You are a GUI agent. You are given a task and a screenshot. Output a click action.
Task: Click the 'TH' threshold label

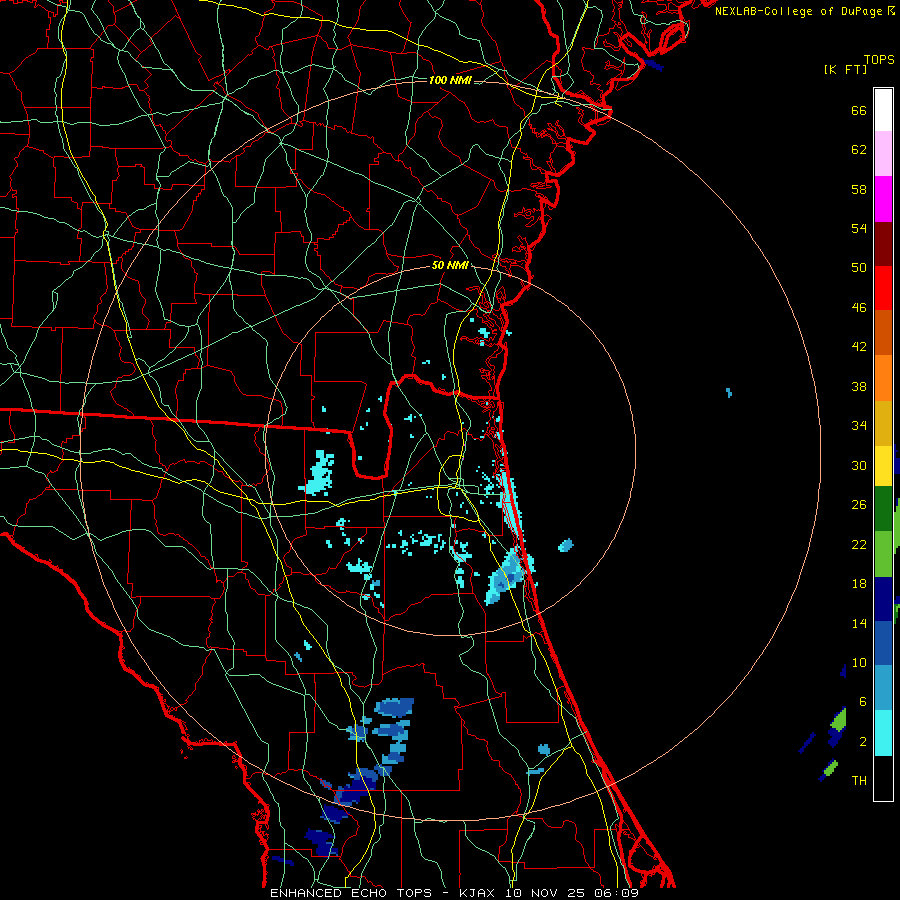pos(859,781)
